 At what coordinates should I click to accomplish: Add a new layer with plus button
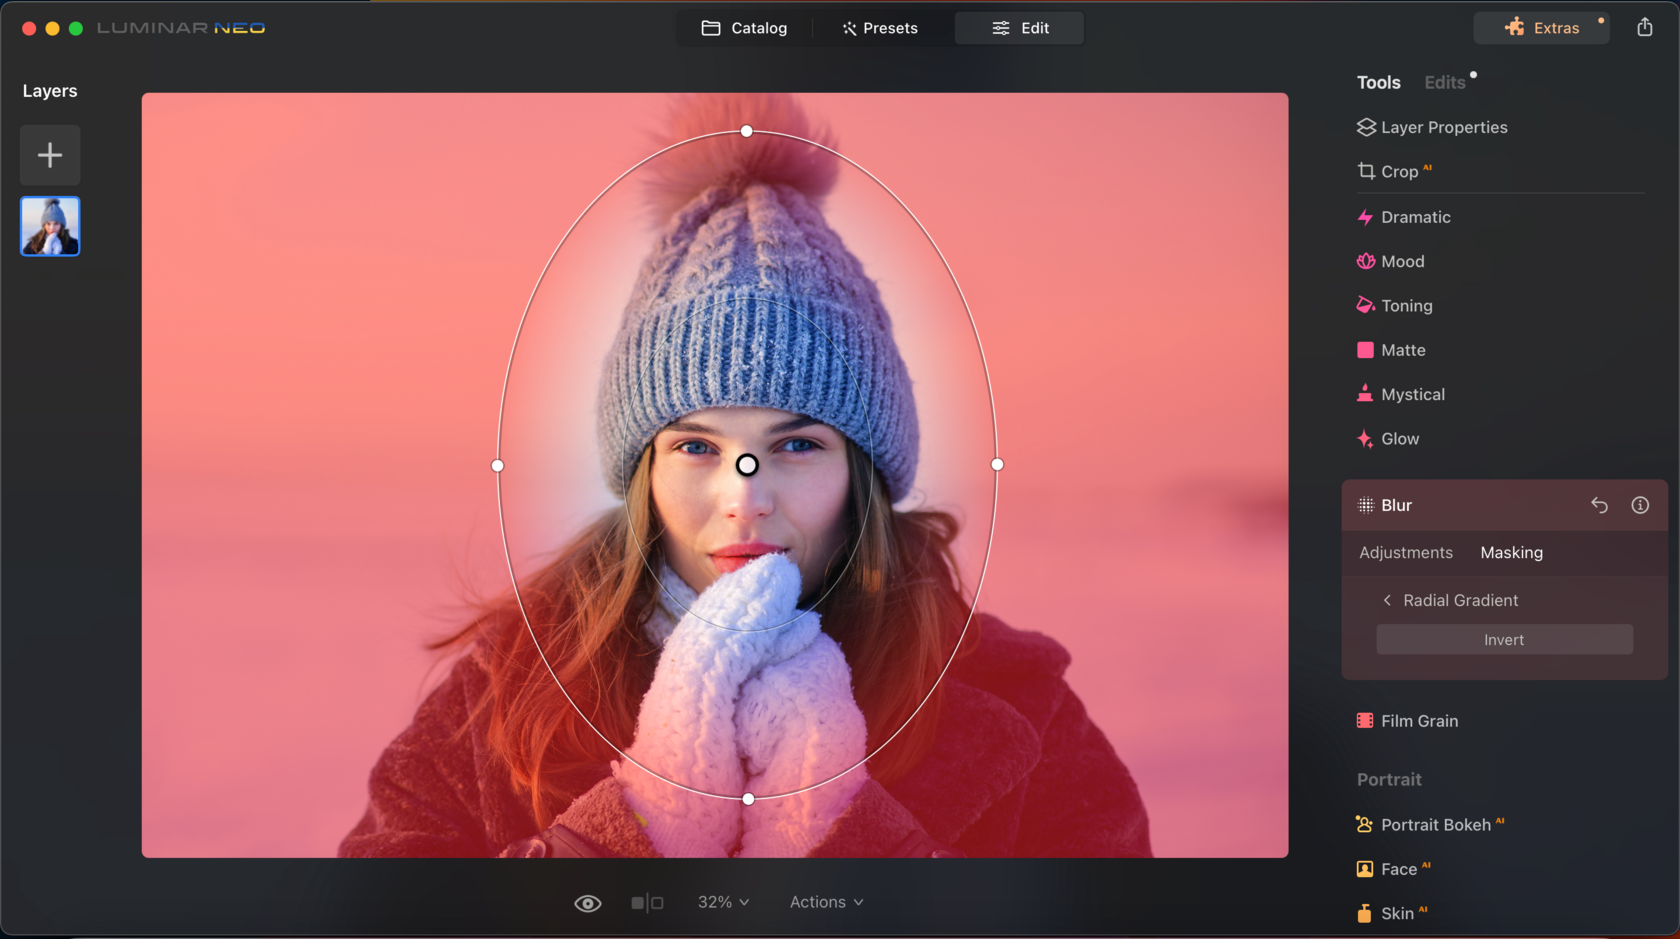click(x=50, y=155)
